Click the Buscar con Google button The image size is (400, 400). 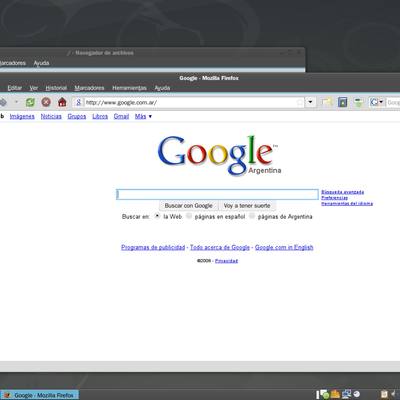(x=188, y=206)
